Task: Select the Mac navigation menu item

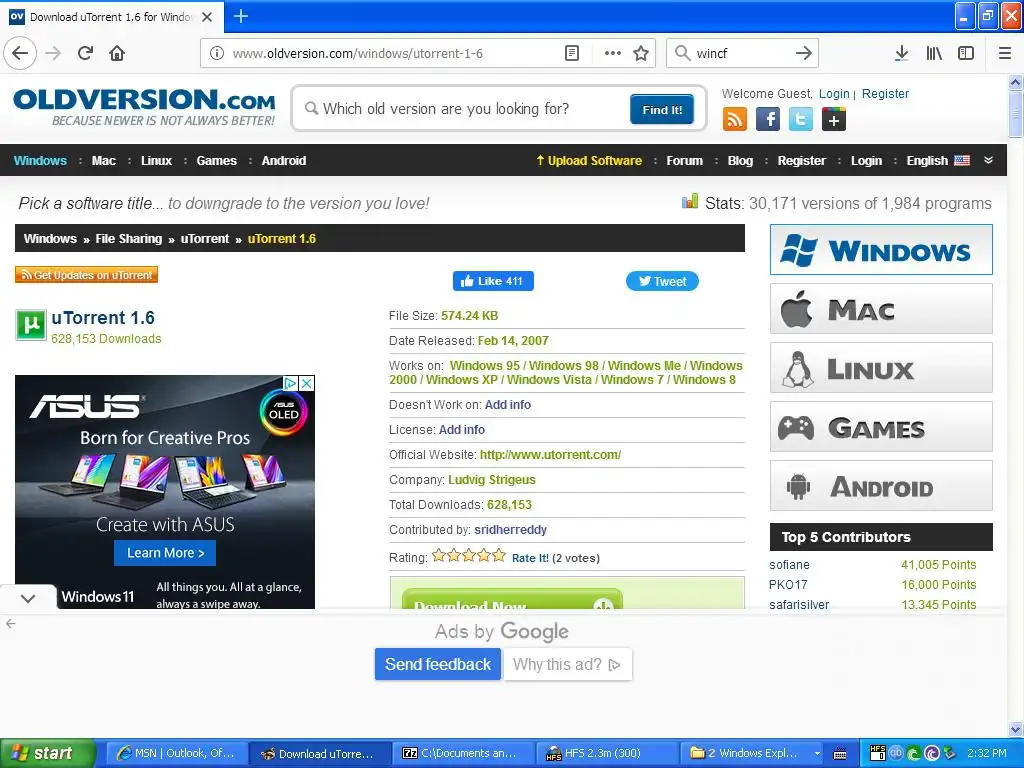Action: coord(104,161)
